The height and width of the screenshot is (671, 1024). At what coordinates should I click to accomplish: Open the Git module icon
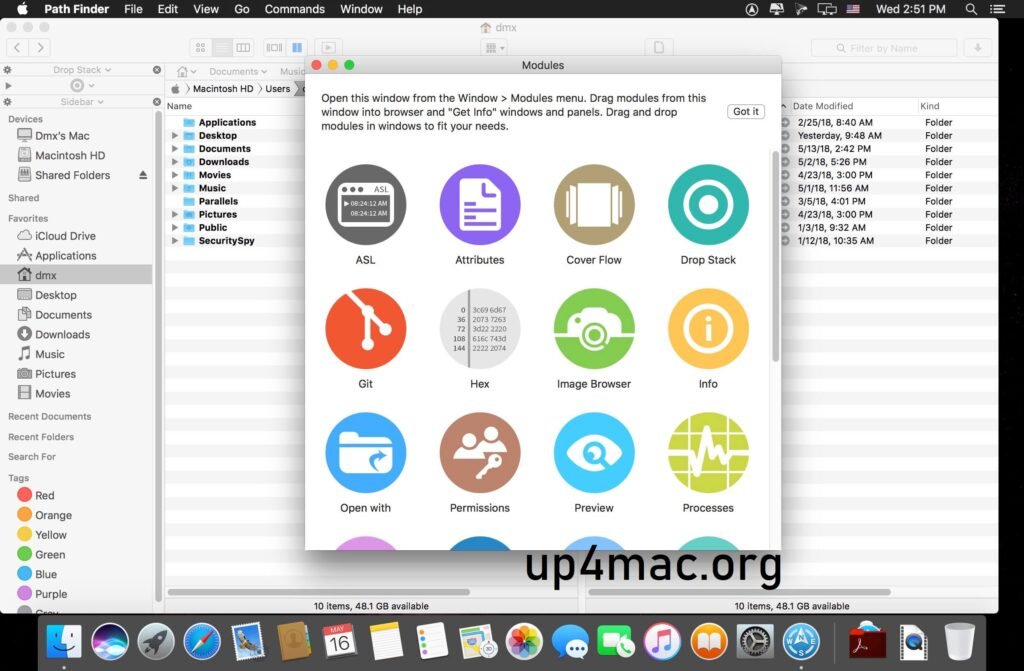point(365,330)
